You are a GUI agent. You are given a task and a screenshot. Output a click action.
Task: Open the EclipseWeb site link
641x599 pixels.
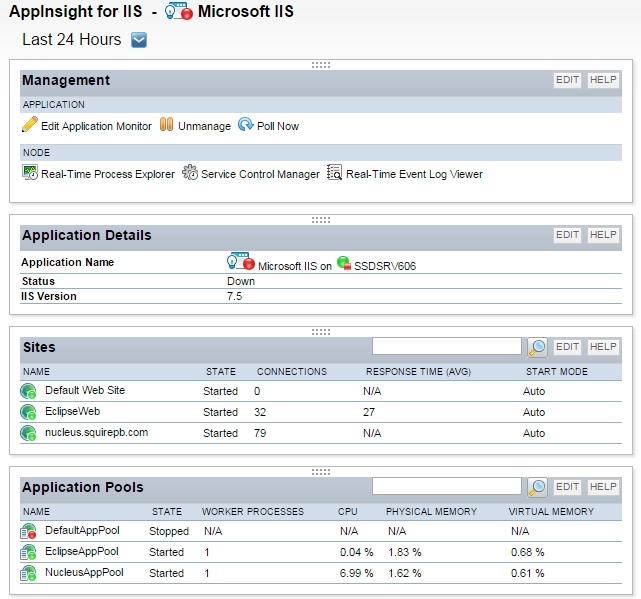[x=72, y=411]
